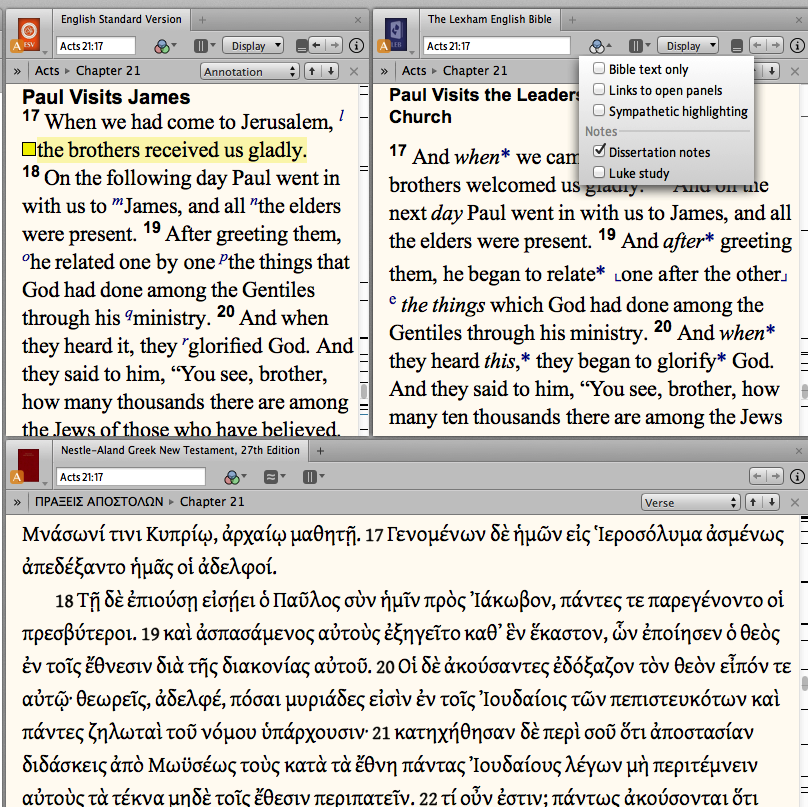Click footnote marker 'e' in Lexham text
Image resolution: width=808 pixels, height=807 pixels.
pos(393,299)
